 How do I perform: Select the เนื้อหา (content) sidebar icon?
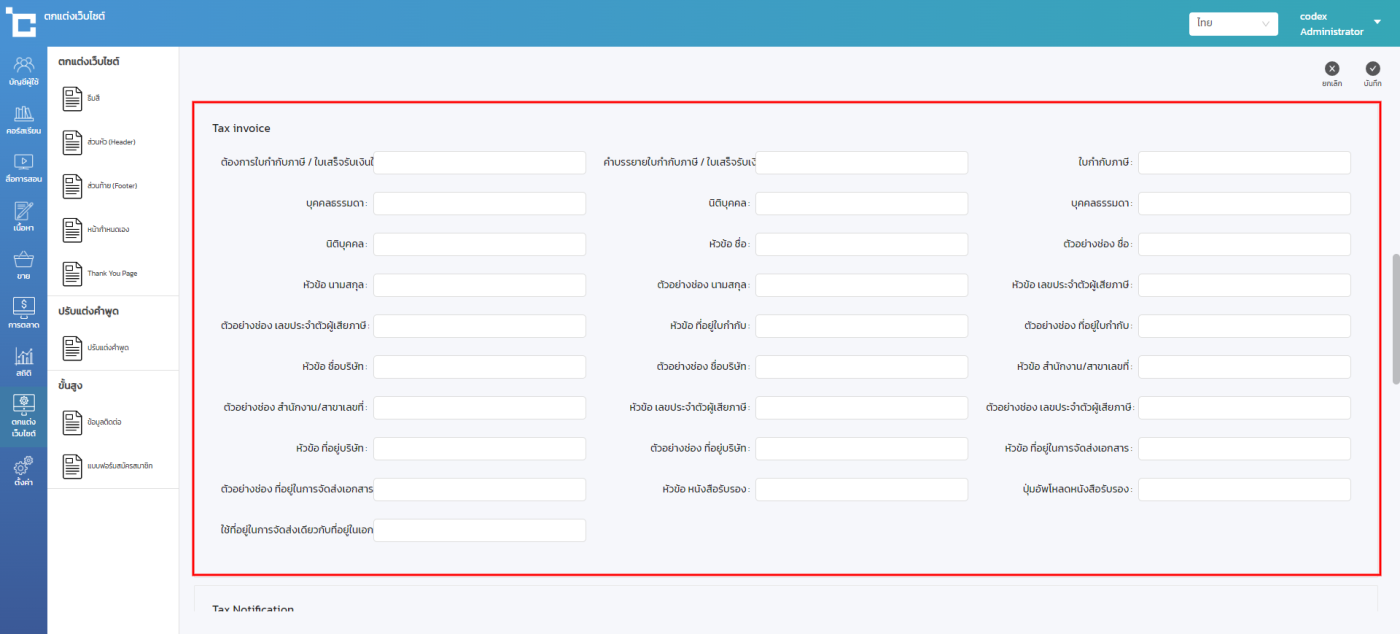point(23,216)
